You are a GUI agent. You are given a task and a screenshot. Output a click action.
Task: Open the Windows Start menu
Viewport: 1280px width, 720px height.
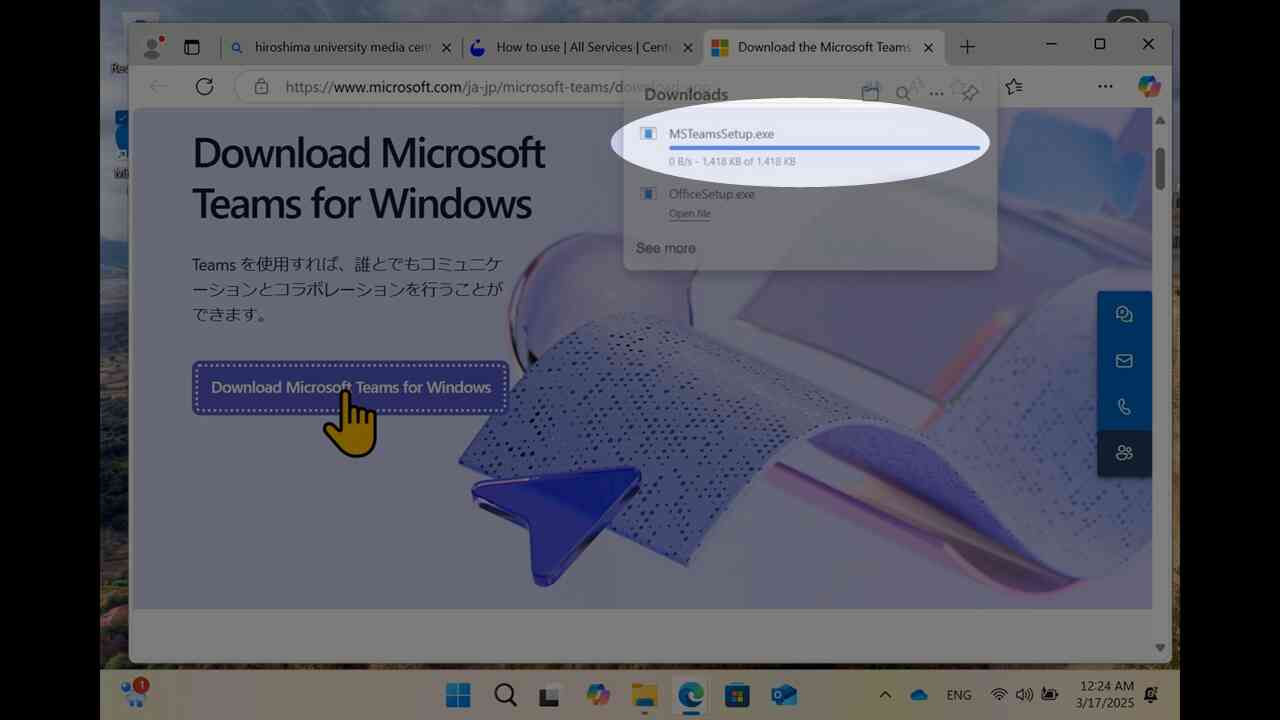tap(458, 695)
